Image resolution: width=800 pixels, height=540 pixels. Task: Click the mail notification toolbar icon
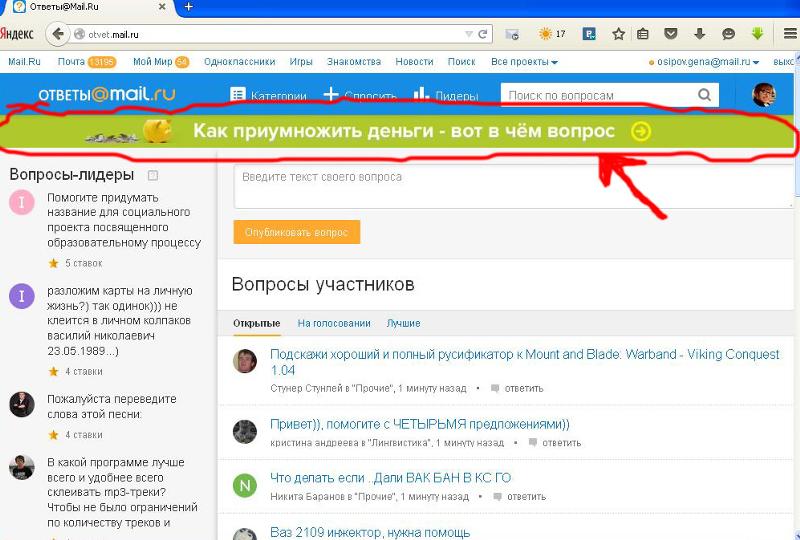click(512, 34)
